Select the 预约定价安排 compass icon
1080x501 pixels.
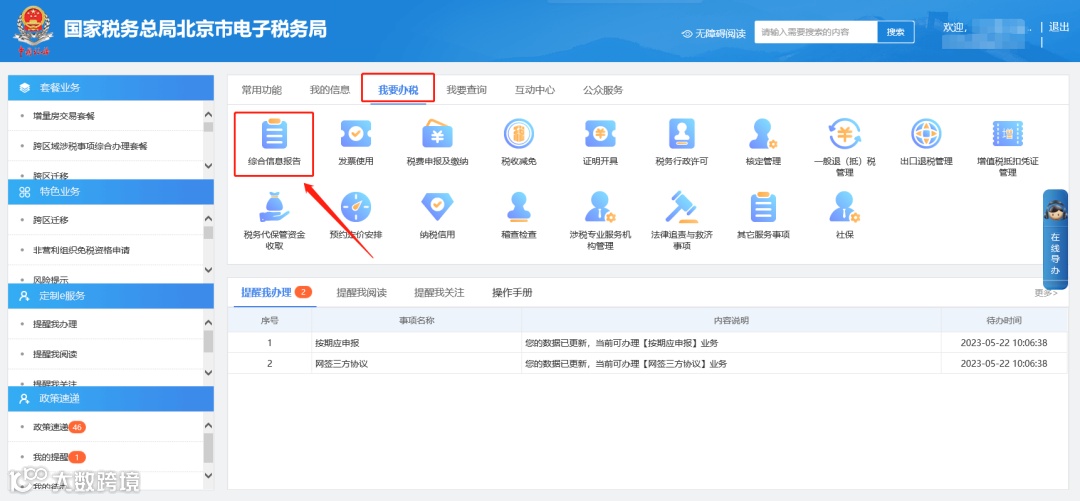355,207
